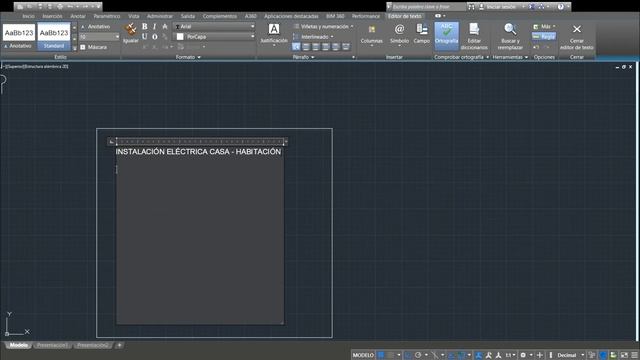Image resolution: width=640 pixels, height=360 pixels.
Task: Click the MODELO status bar button
Action: [x=363, y=355]
